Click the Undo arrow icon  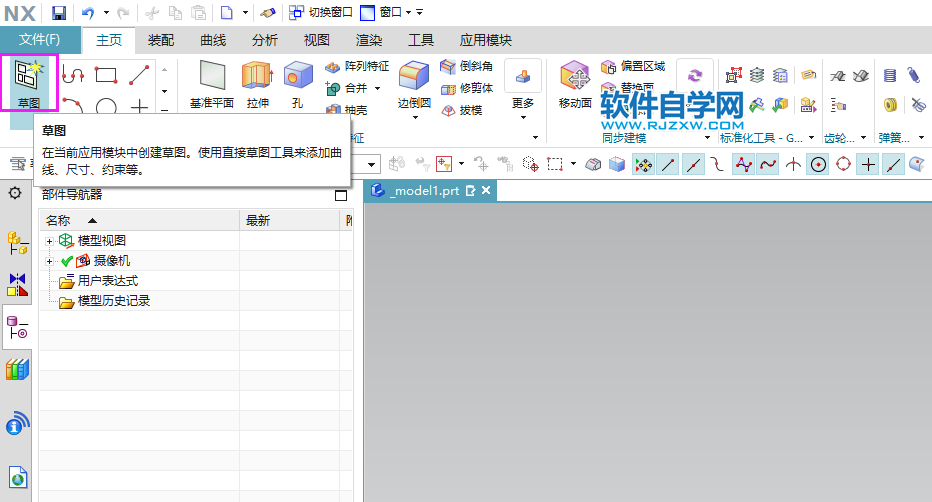click(x=88, y=12)
